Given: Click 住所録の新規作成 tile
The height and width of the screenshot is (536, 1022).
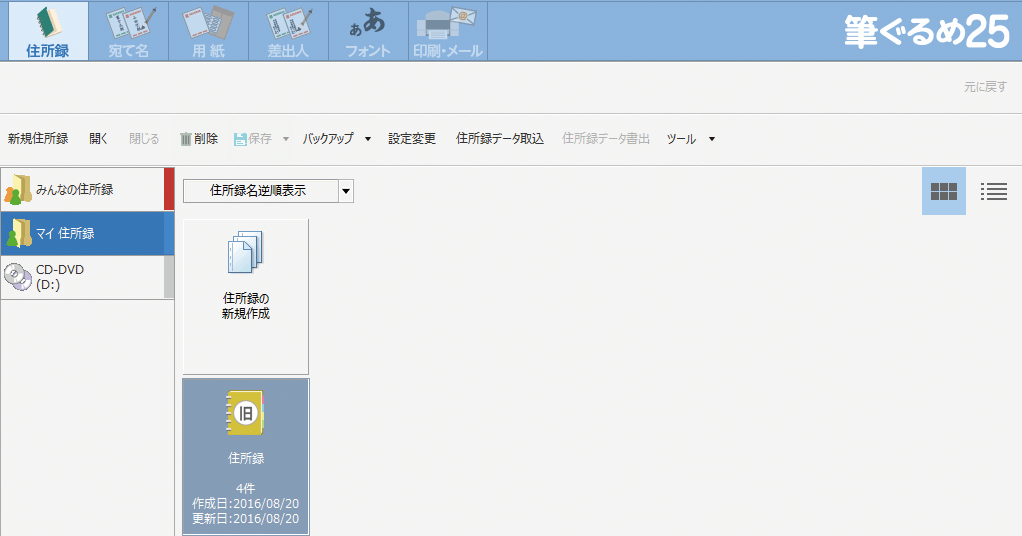Looking at the screenshot, I should pos(246,297).
